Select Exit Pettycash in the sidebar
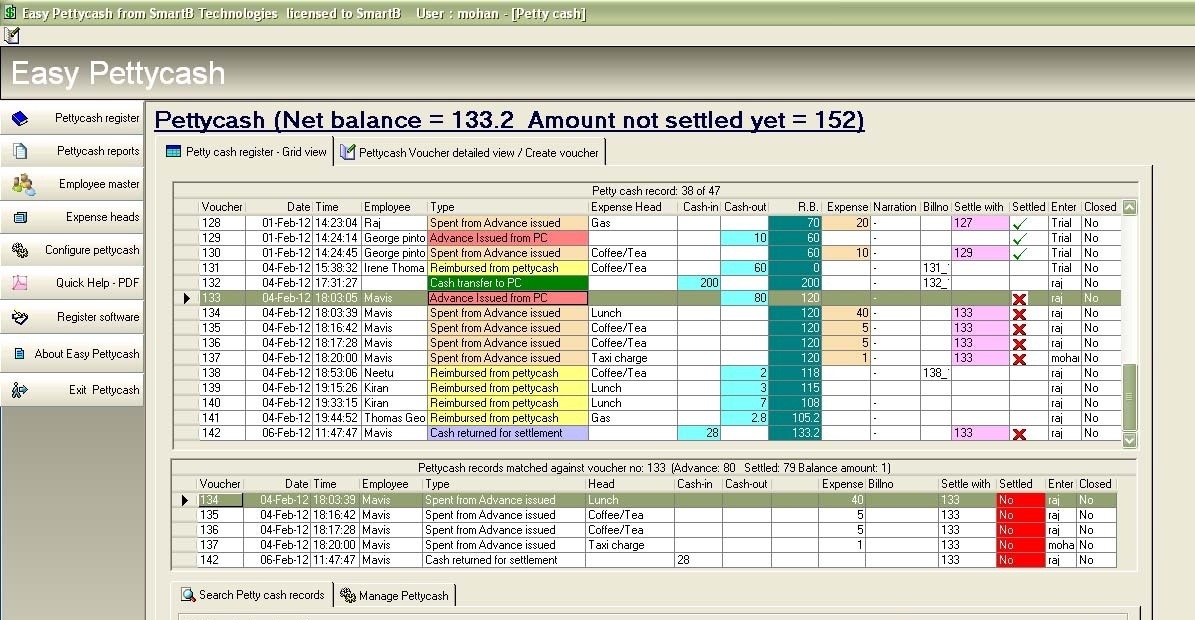1195x620 pixels. (x=72, y=390)
